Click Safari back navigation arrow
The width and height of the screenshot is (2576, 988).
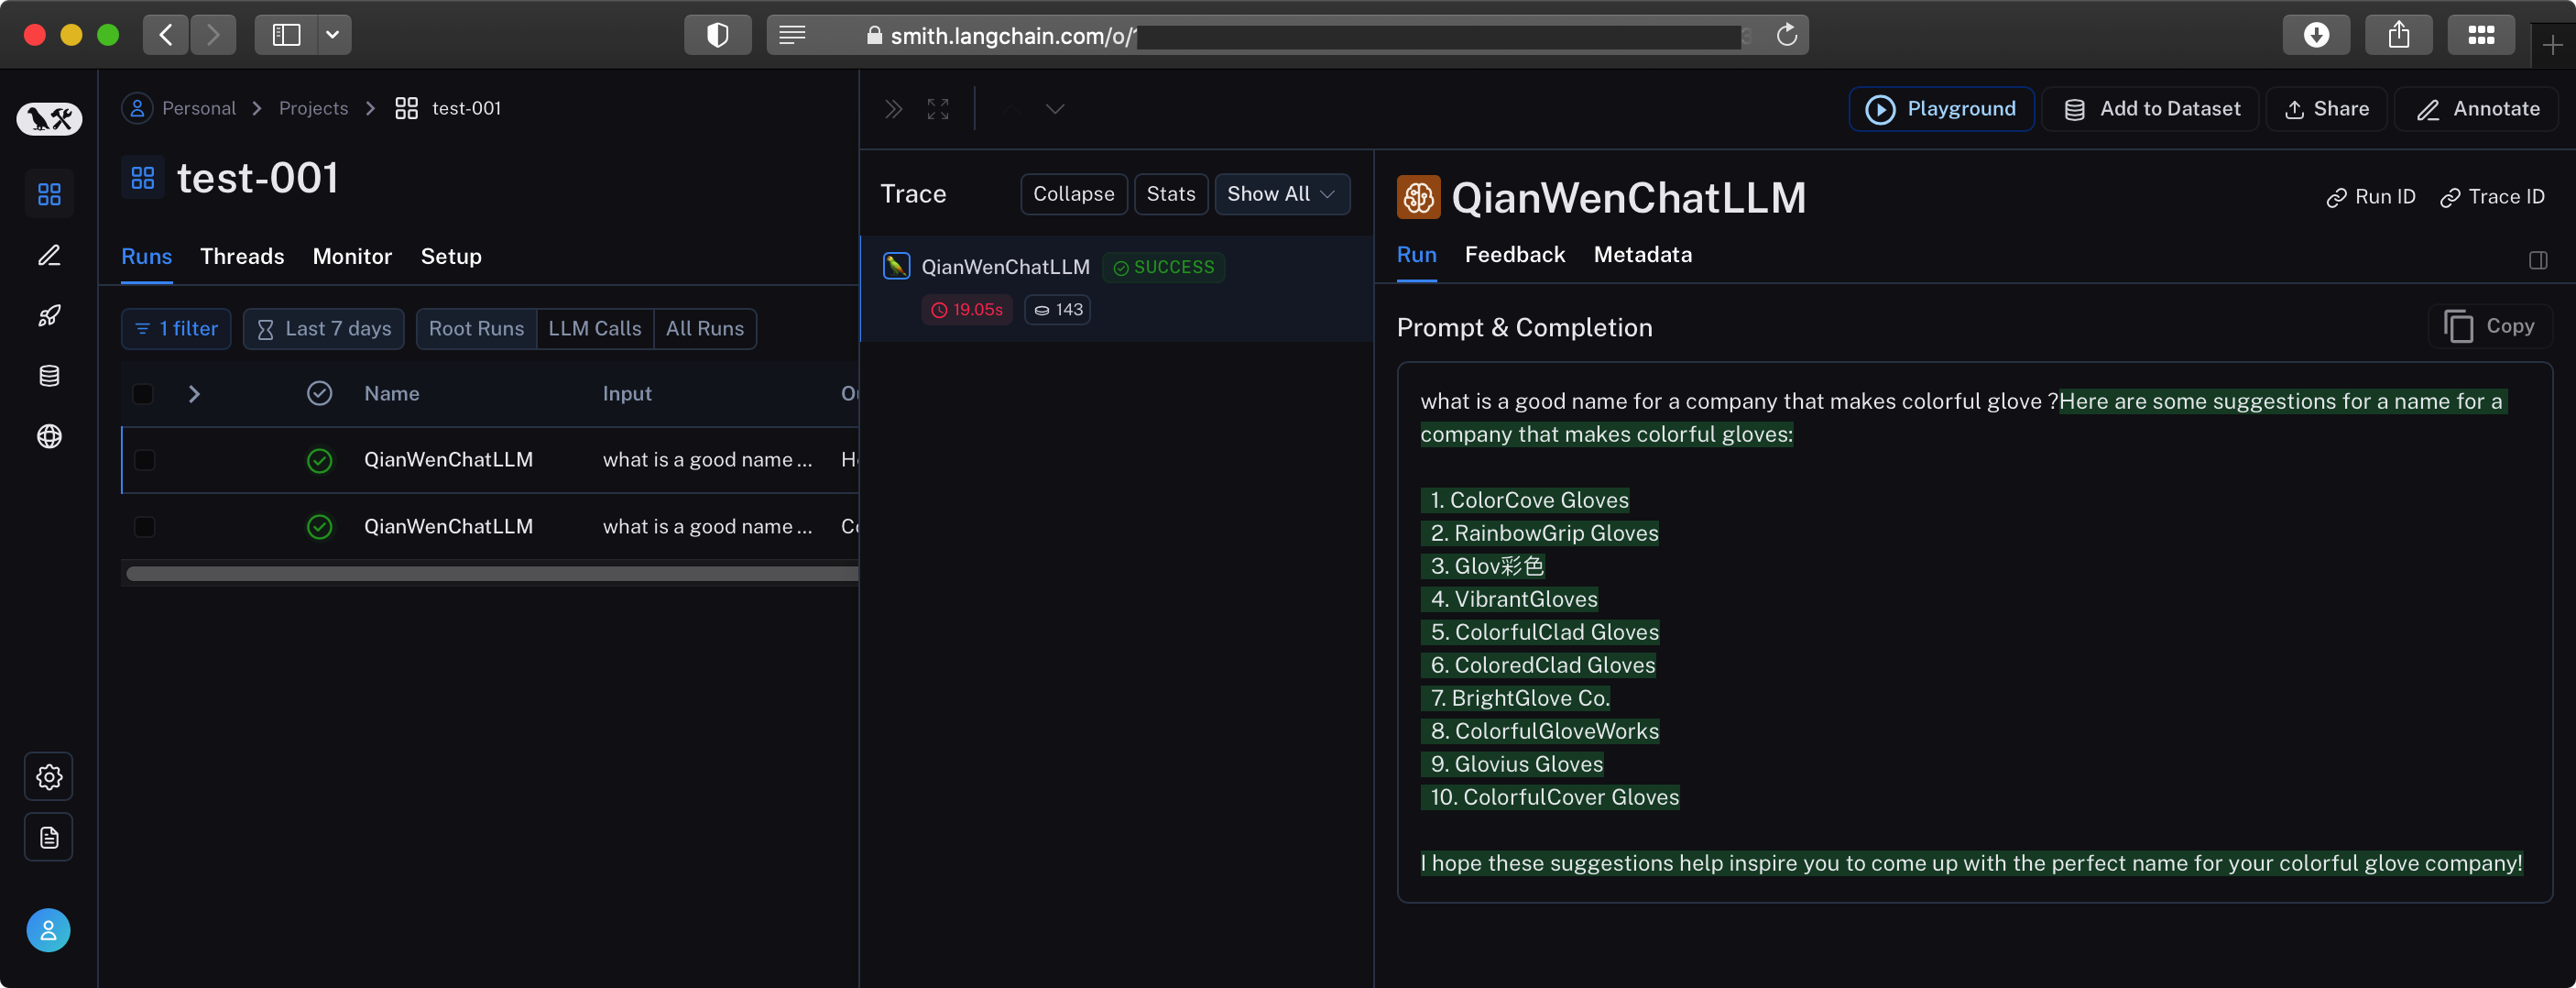(166, 35)
